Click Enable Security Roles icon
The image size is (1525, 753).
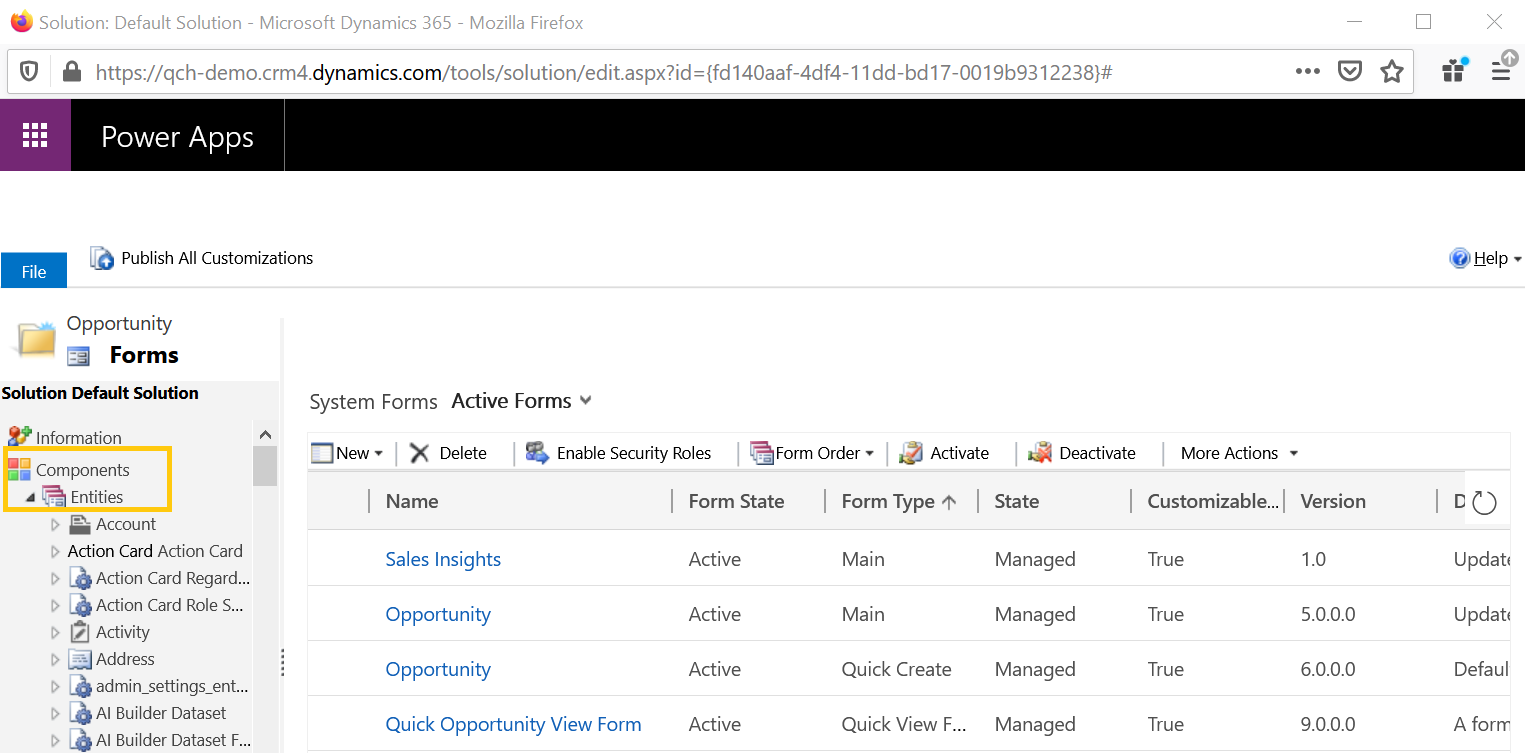point(537,453)
